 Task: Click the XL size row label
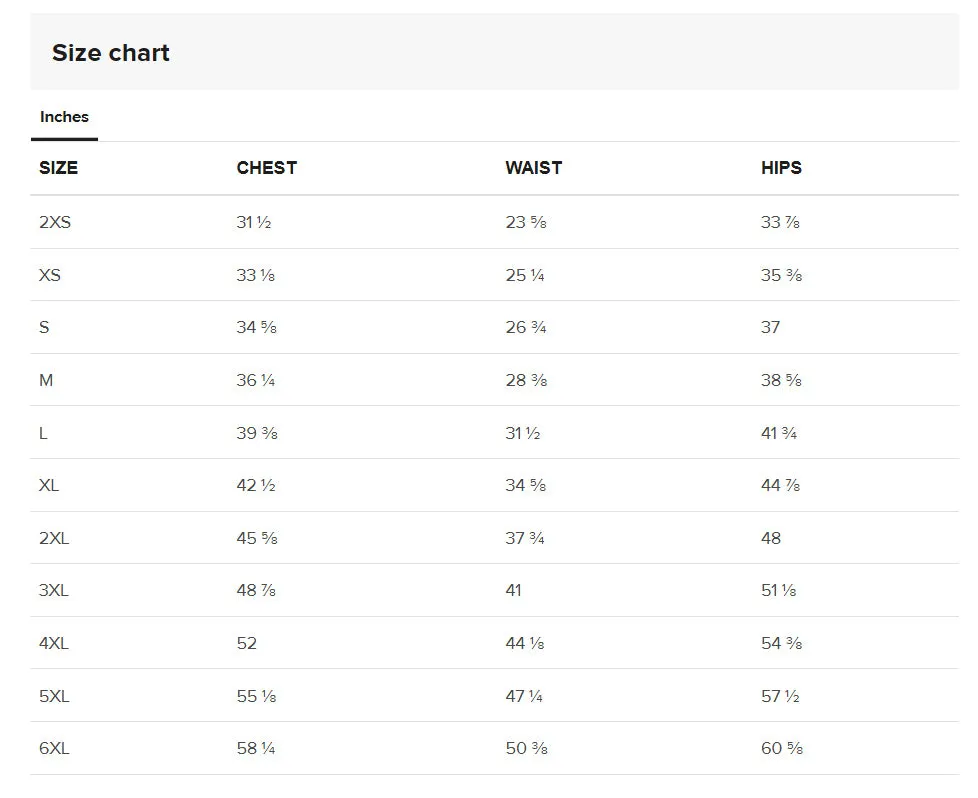[x=49, y=485]
